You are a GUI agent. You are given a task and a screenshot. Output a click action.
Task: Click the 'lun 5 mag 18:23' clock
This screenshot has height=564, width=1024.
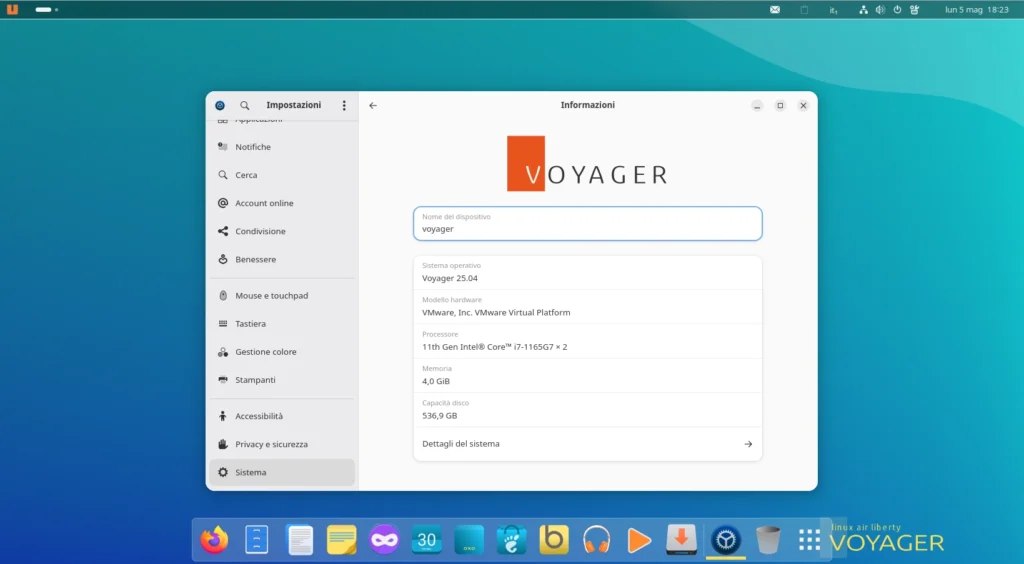pos(976,10)
